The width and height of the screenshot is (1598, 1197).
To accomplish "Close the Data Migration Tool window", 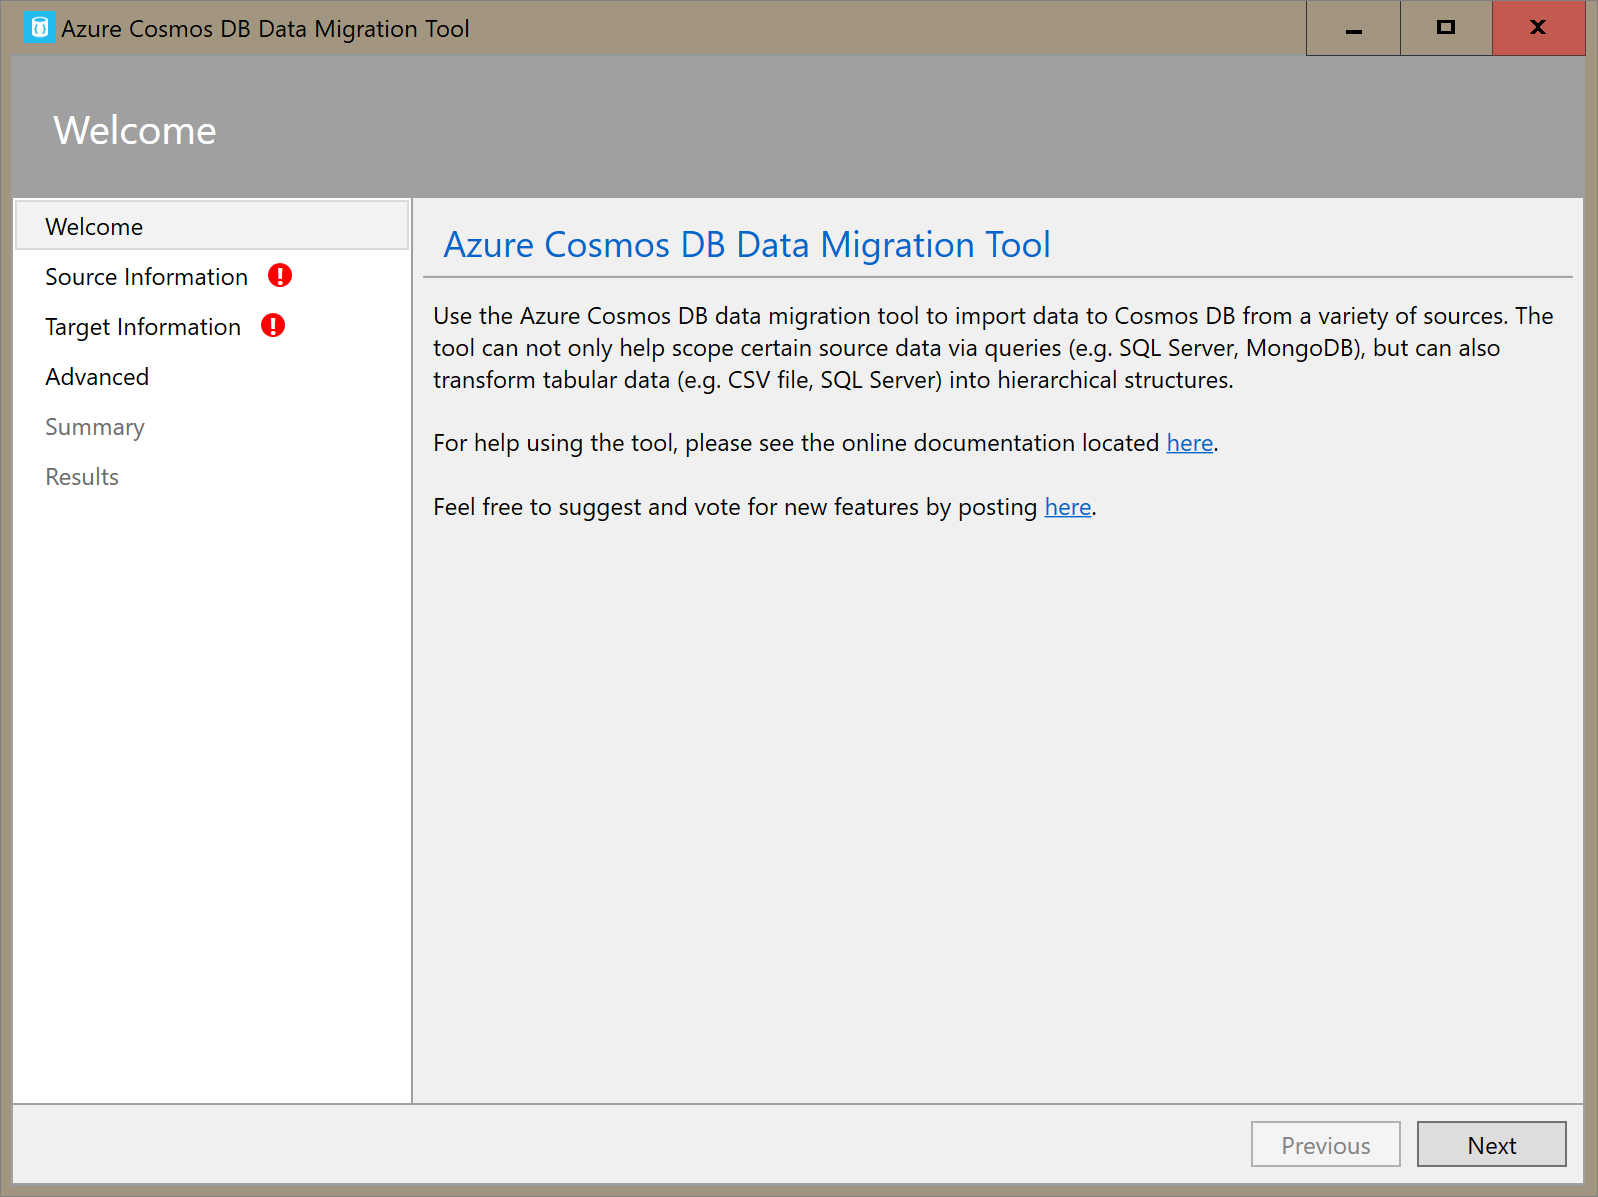I will pyautogui.click(x=1538, y=28).
